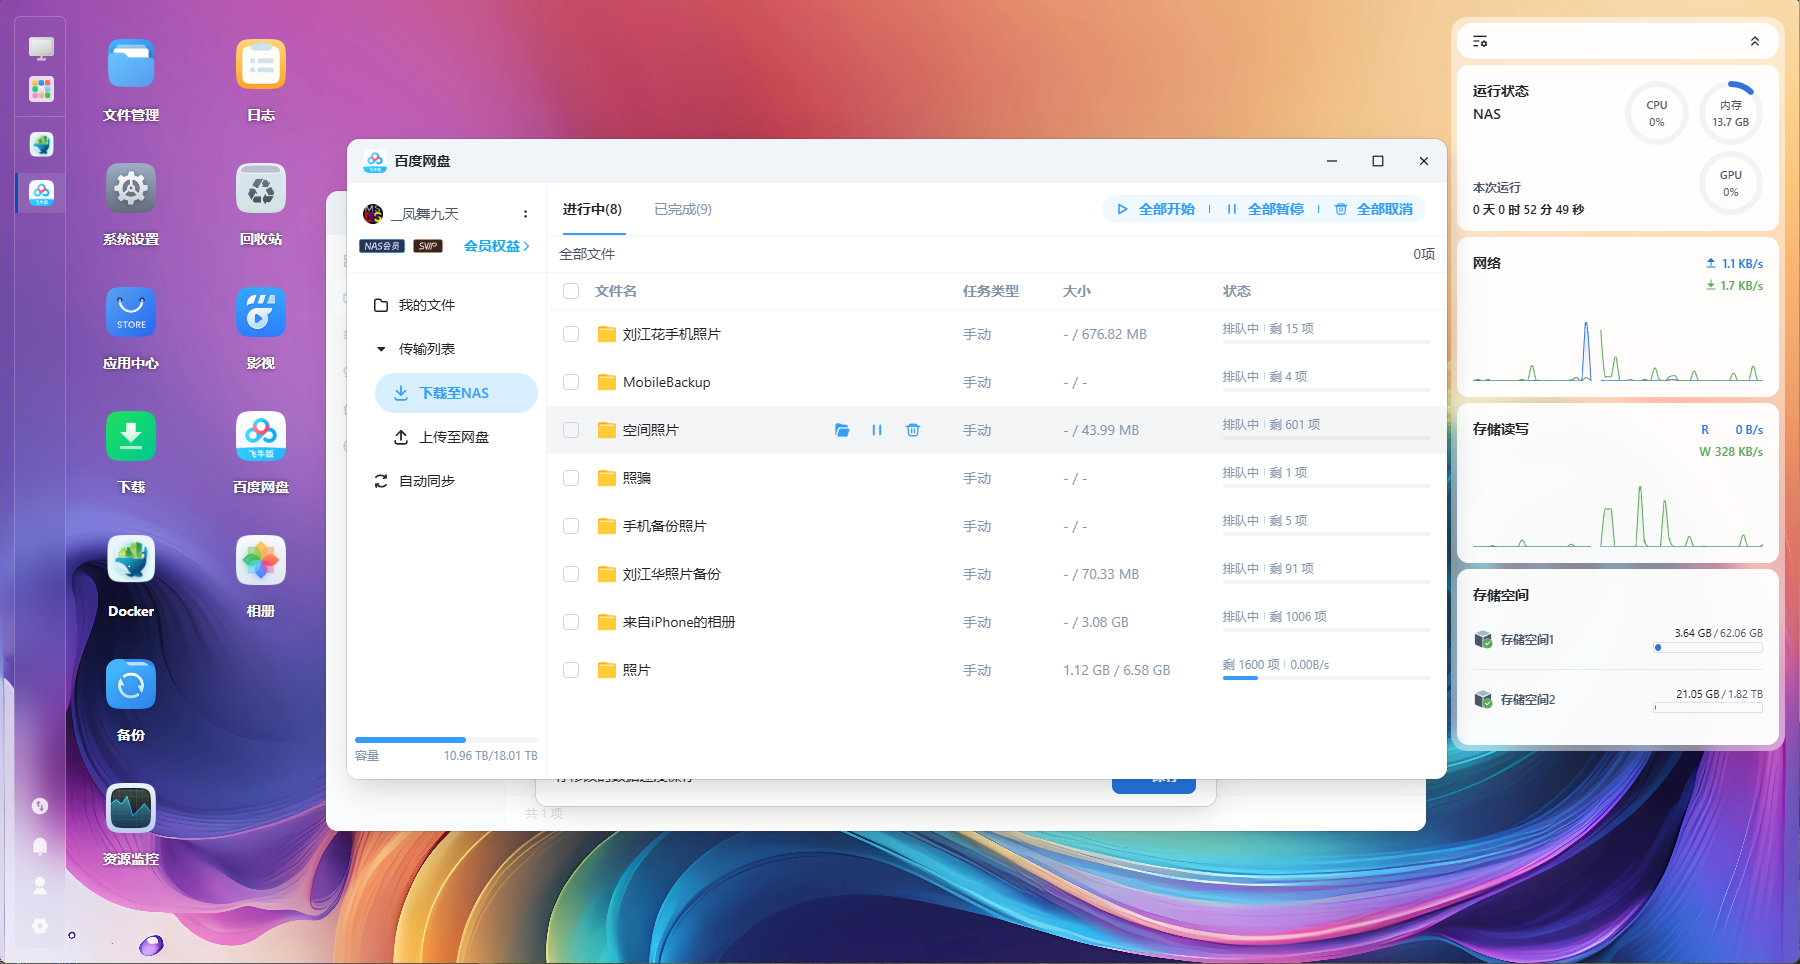Screen dimensions: 1800x964
Task: Check the 照片 row checkbox
Action: pos(571,670)
